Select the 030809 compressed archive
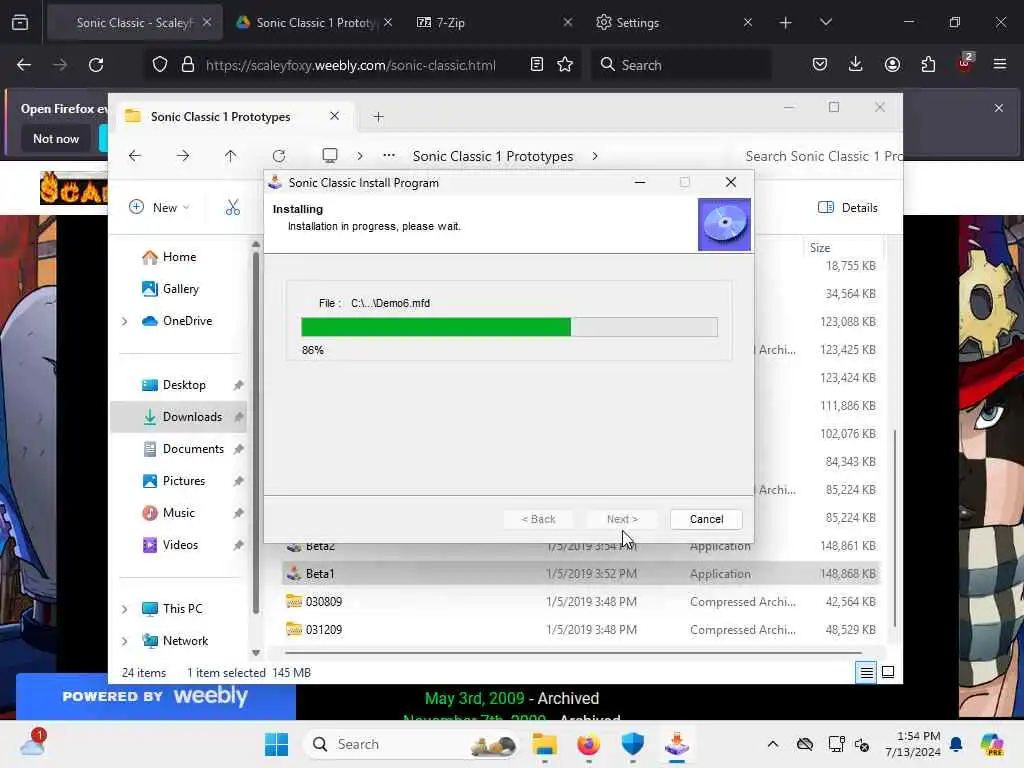Image resolution: width=1024 pixels, height=768 pixels. click(581, 601)
